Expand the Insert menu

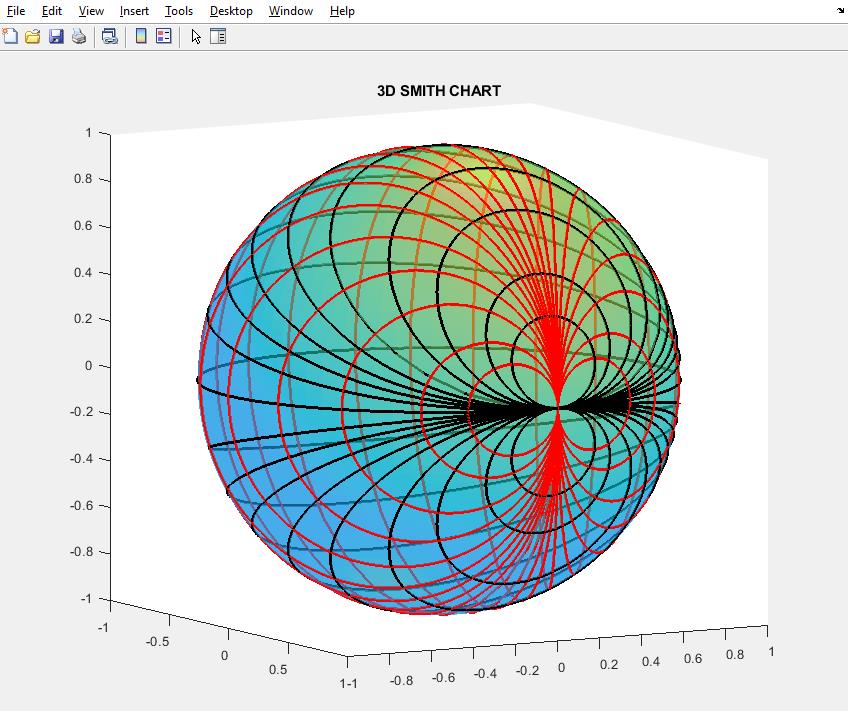pos(134,11)
